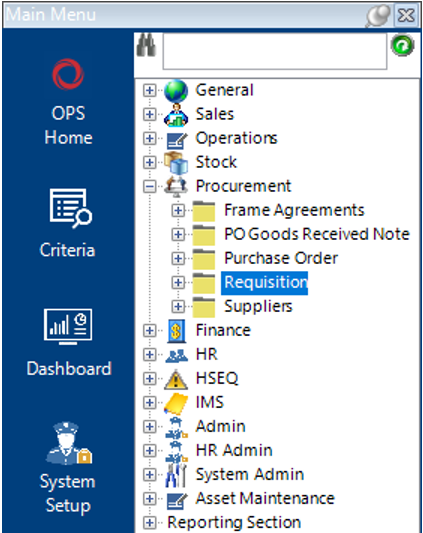This screenshot has height=533, width=423.
Task: Select the Asset Maintenance label
Action: pyautogui.click(x=265, y=499)
